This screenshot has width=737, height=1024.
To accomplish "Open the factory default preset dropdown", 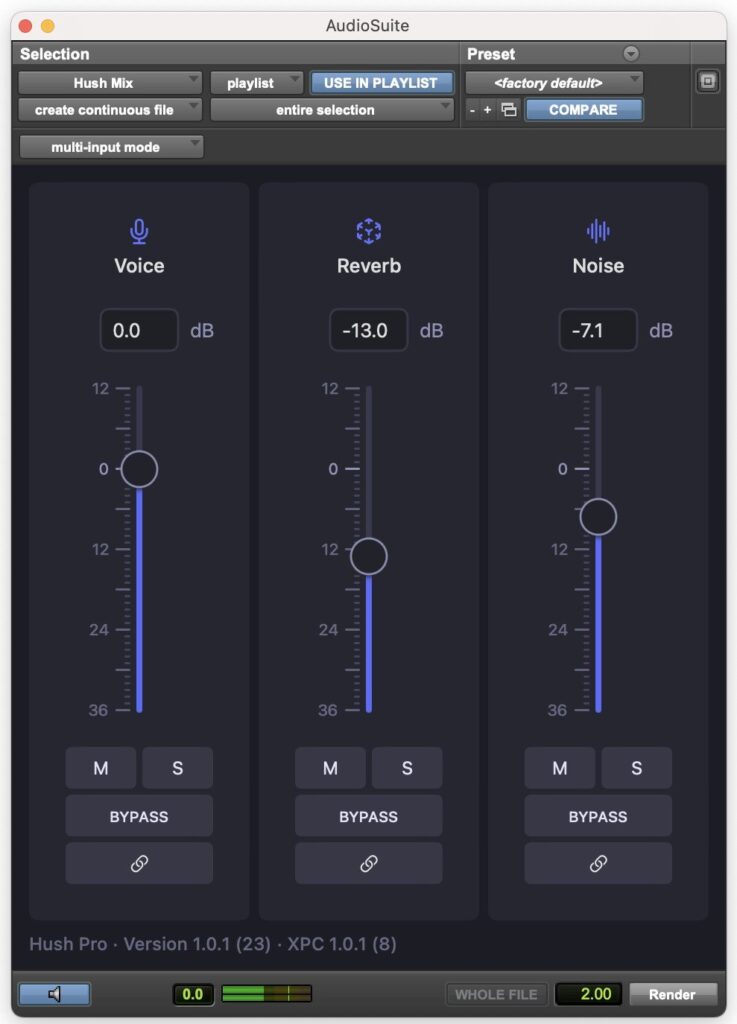I will [x=554, y=83].
